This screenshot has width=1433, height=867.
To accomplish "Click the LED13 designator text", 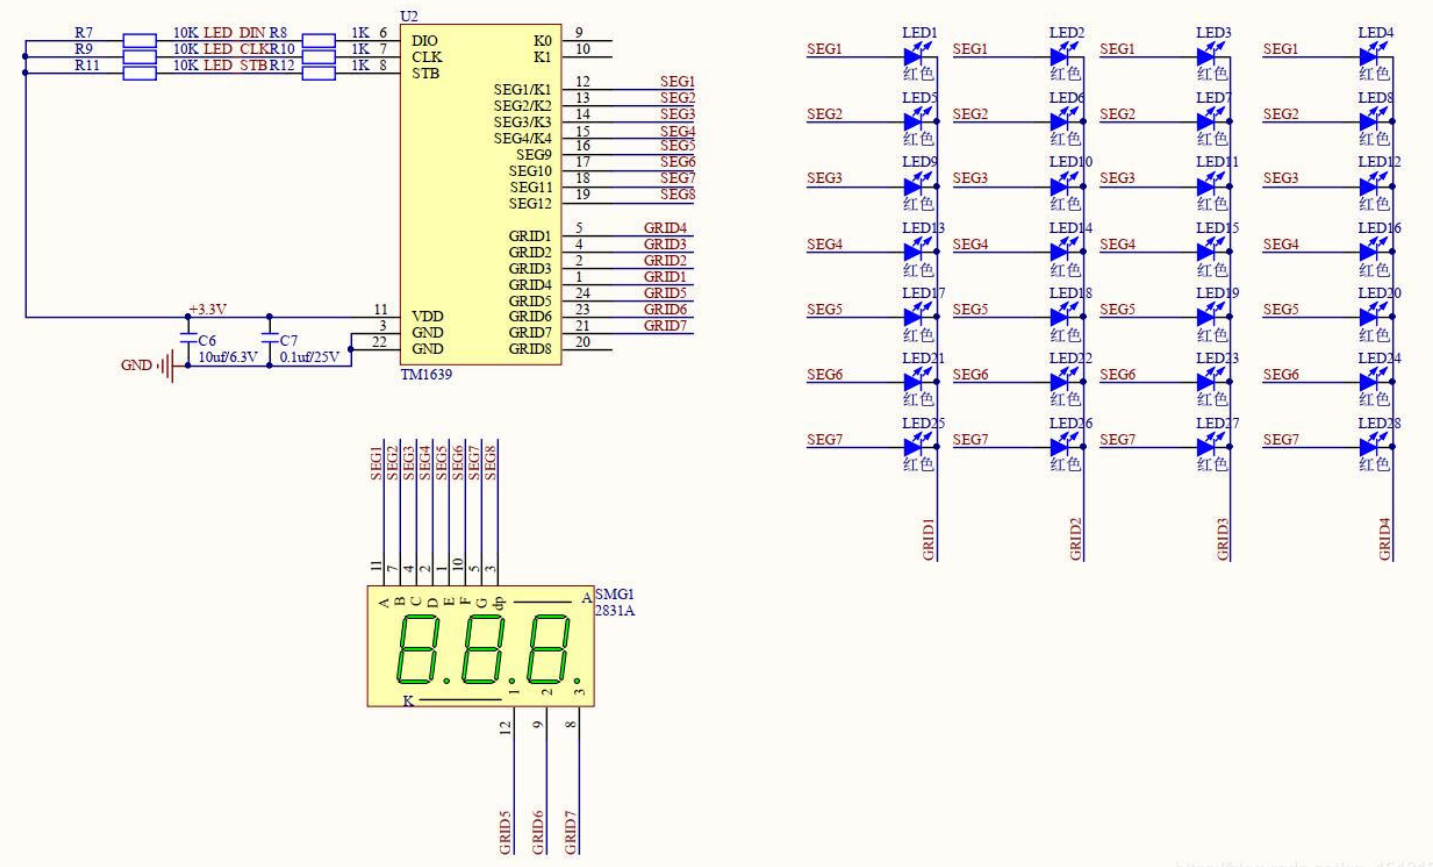I will pos(923,228).
